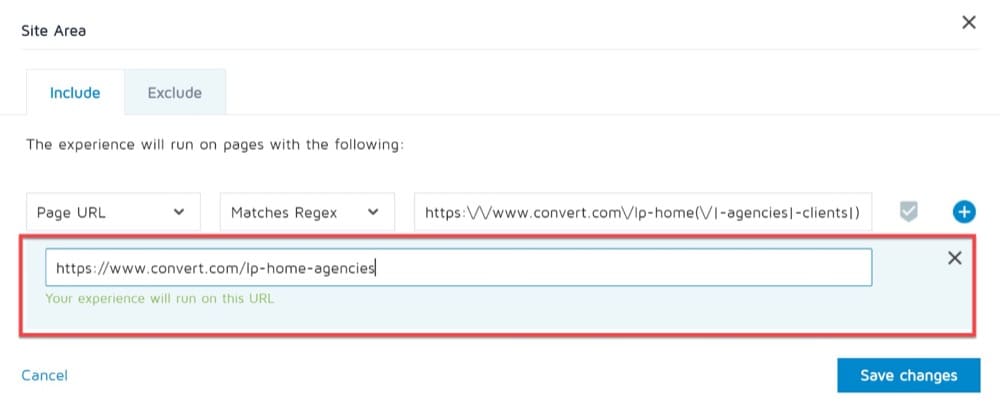Focus the test URL input field
Screen dimensions: 1000x420
[x=459, y=268]
